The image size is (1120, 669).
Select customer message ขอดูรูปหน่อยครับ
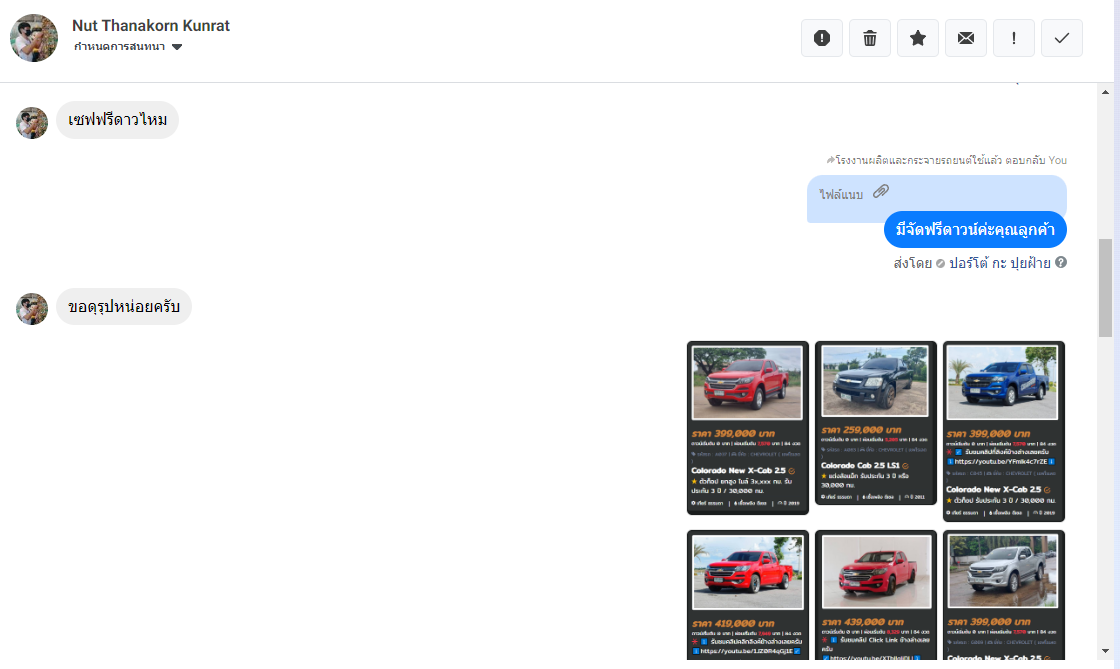click(124, 307)
